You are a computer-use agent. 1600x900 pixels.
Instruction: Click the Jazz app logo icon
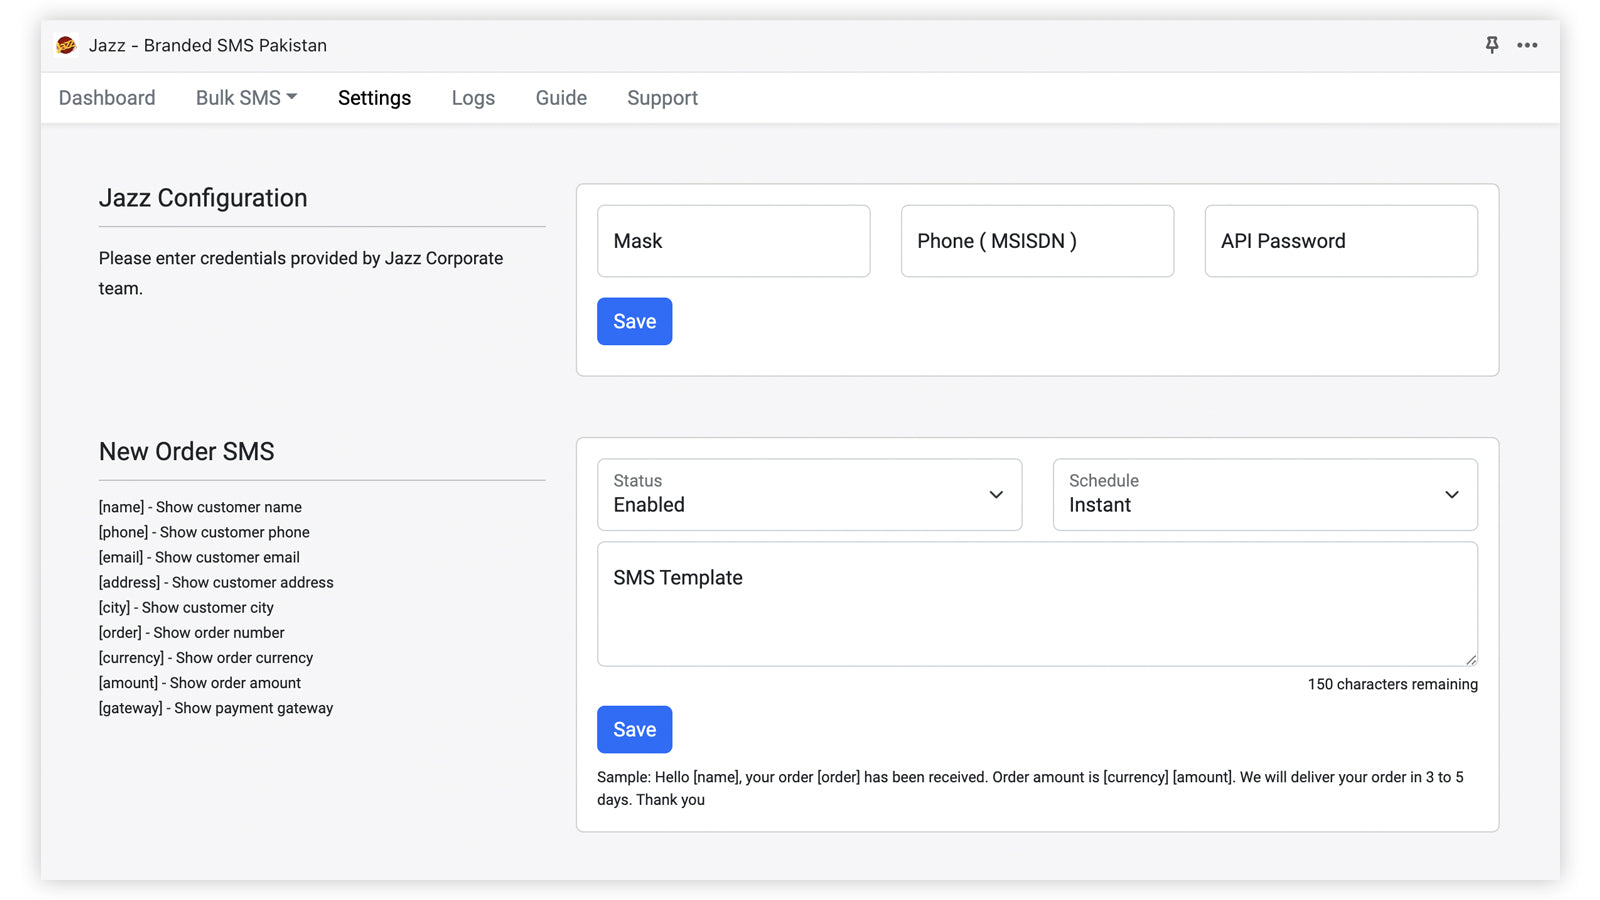pos(66,45)
